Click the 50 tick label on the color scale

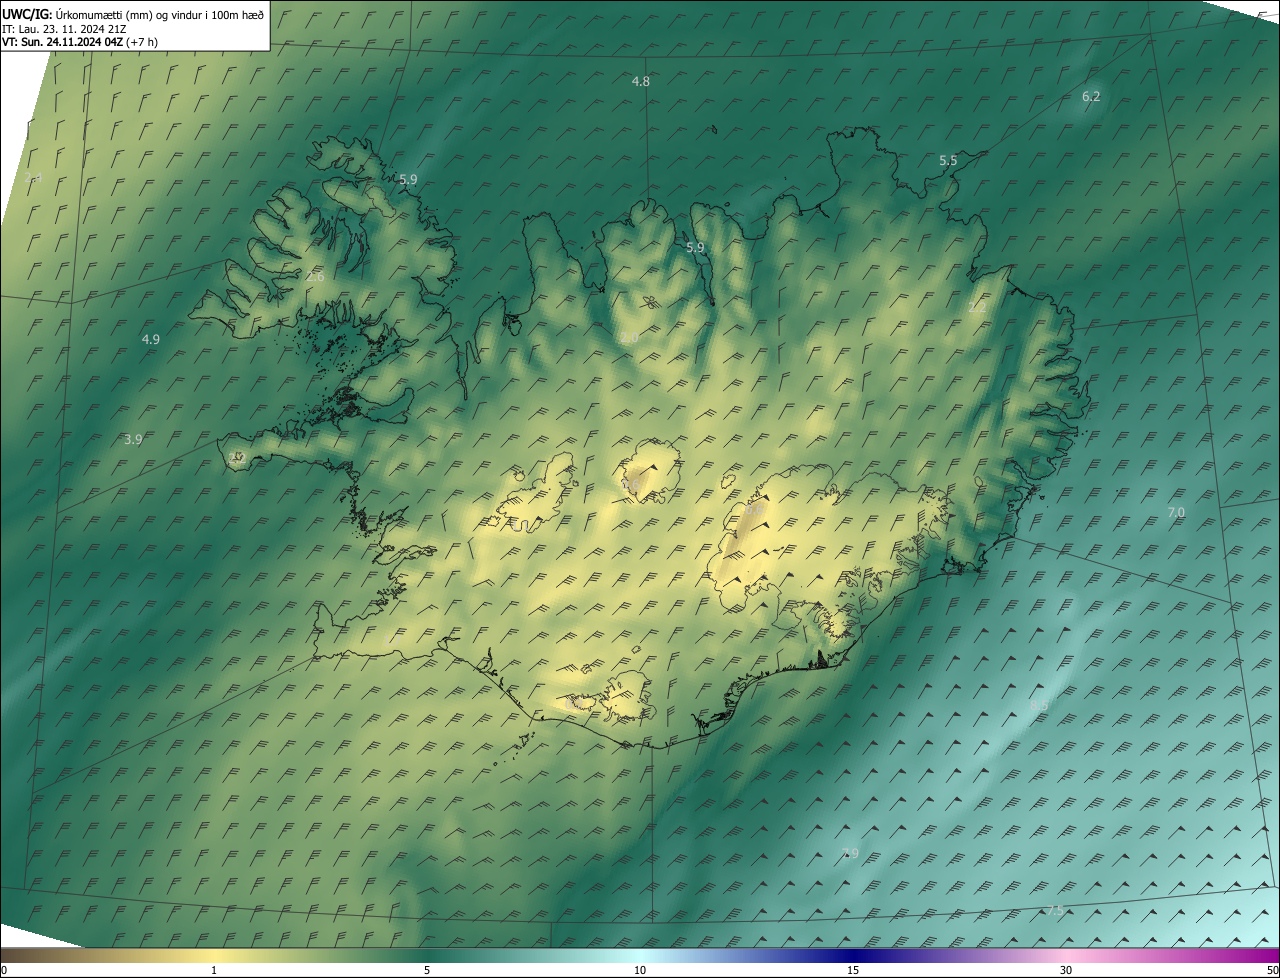(1272, 970)
